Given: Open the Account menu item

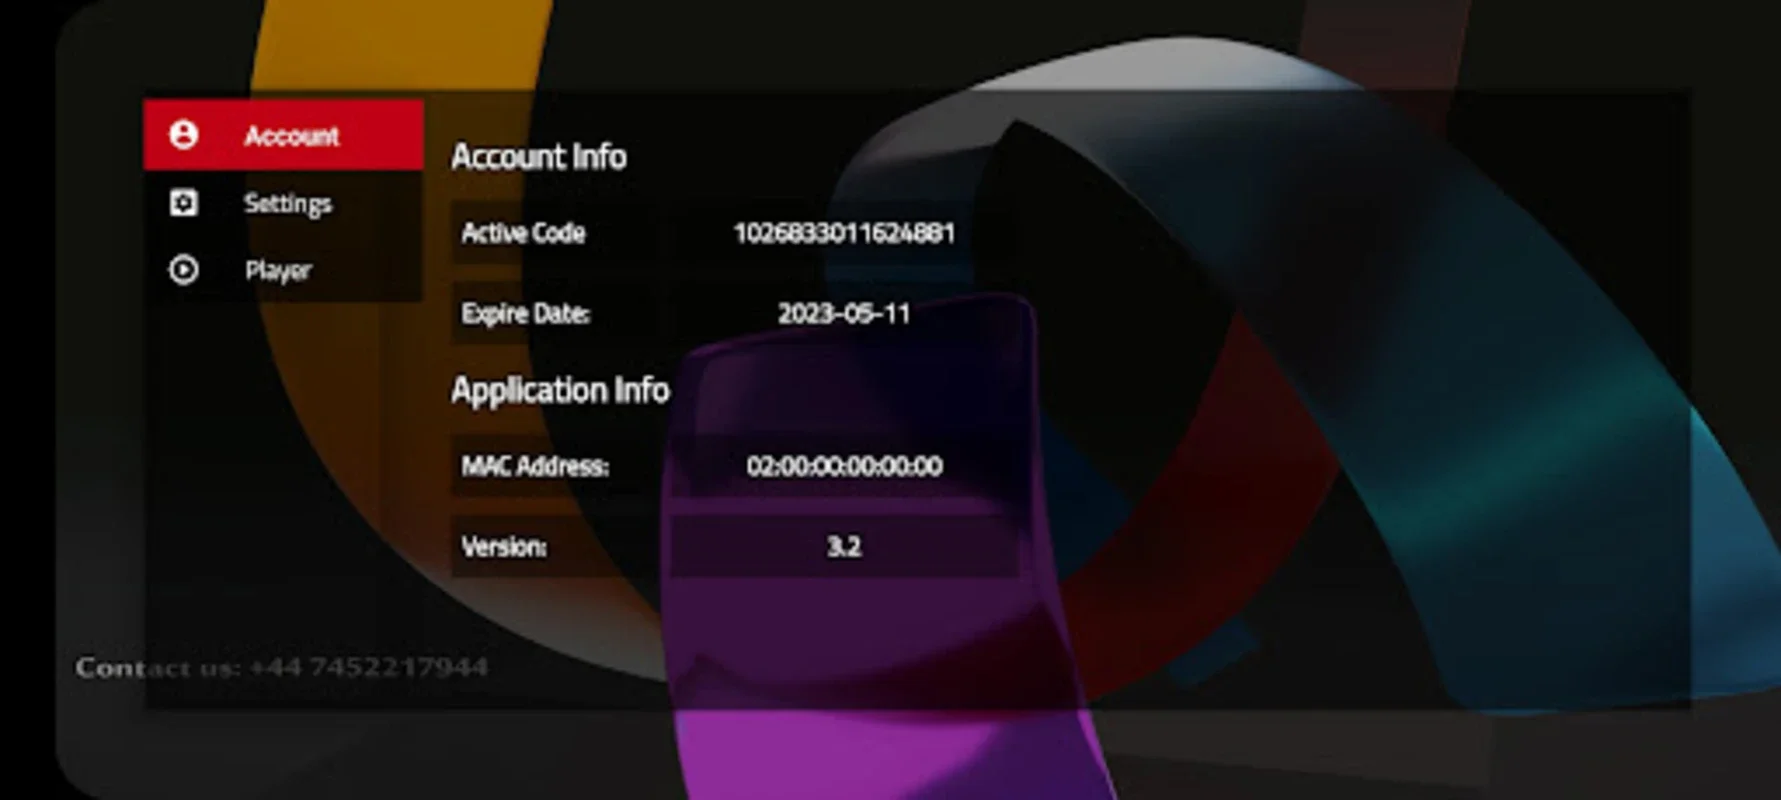Looking at the screenshot, I should pos(283,134).
